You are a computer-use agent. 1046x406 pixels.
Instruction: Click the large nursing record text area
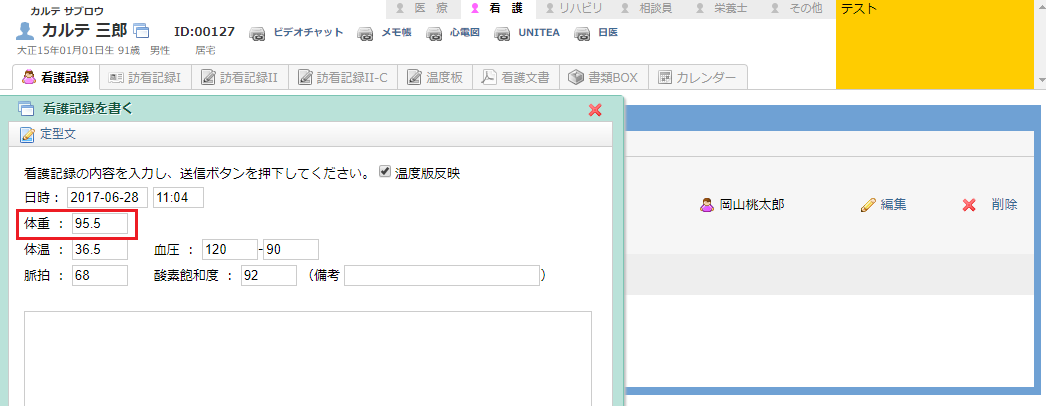pyautogui.click(x=308, y=358)
